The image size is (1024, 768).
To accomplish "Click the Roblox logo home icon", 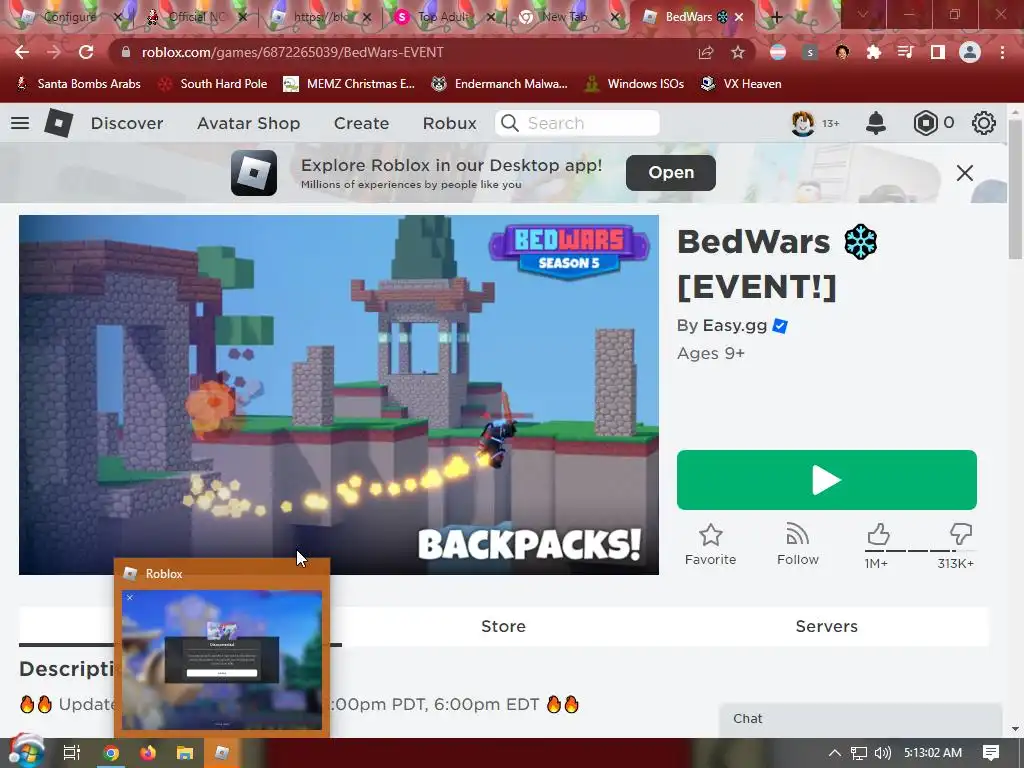I will [58, 123].
